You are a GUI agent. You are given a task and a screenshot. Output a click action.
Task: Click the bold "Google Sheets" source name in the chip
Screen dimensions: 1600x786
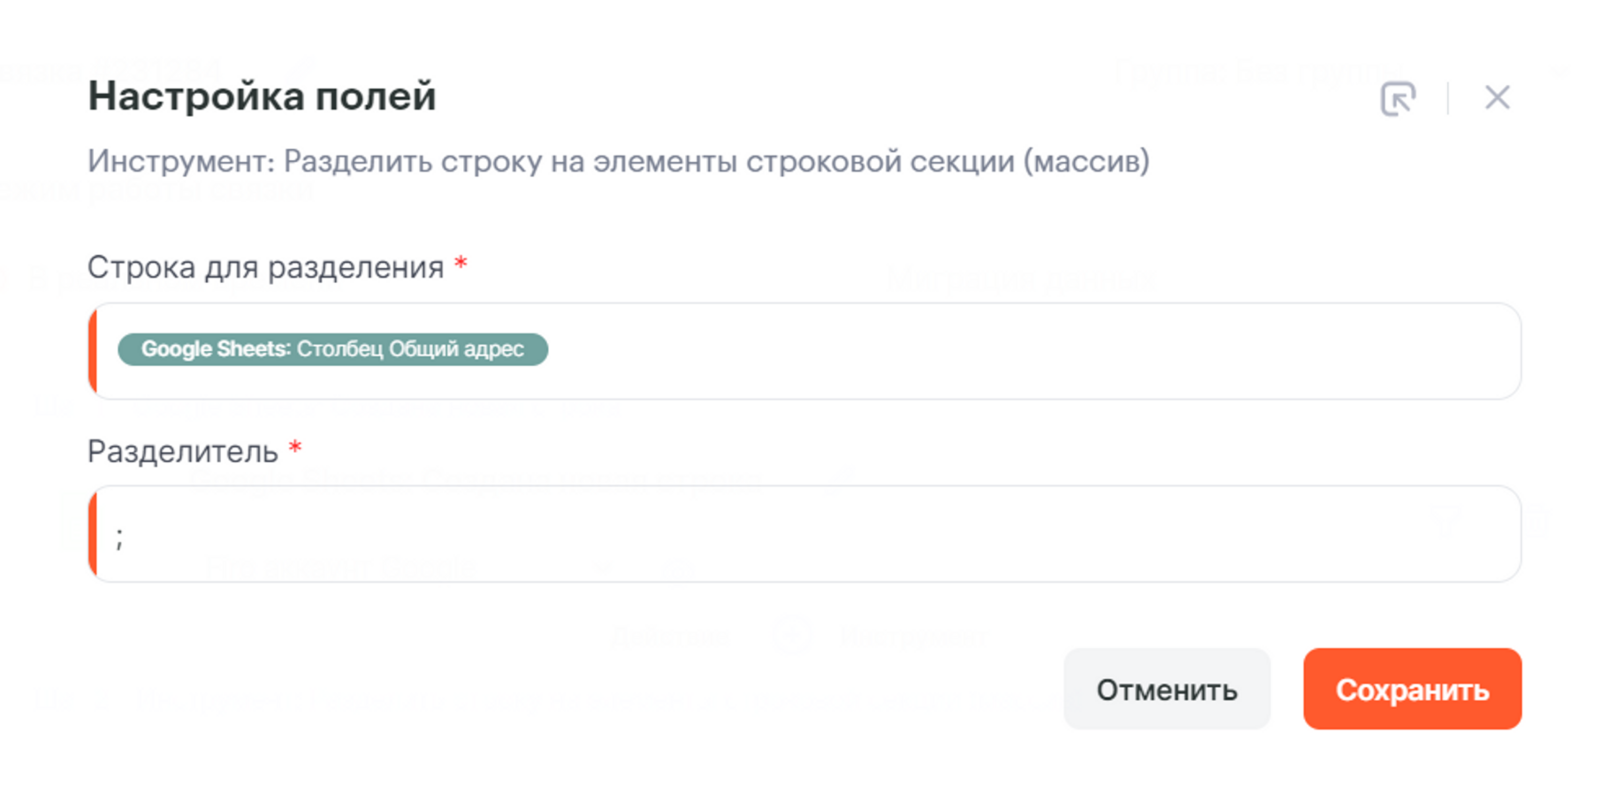(x=214, y=349)
